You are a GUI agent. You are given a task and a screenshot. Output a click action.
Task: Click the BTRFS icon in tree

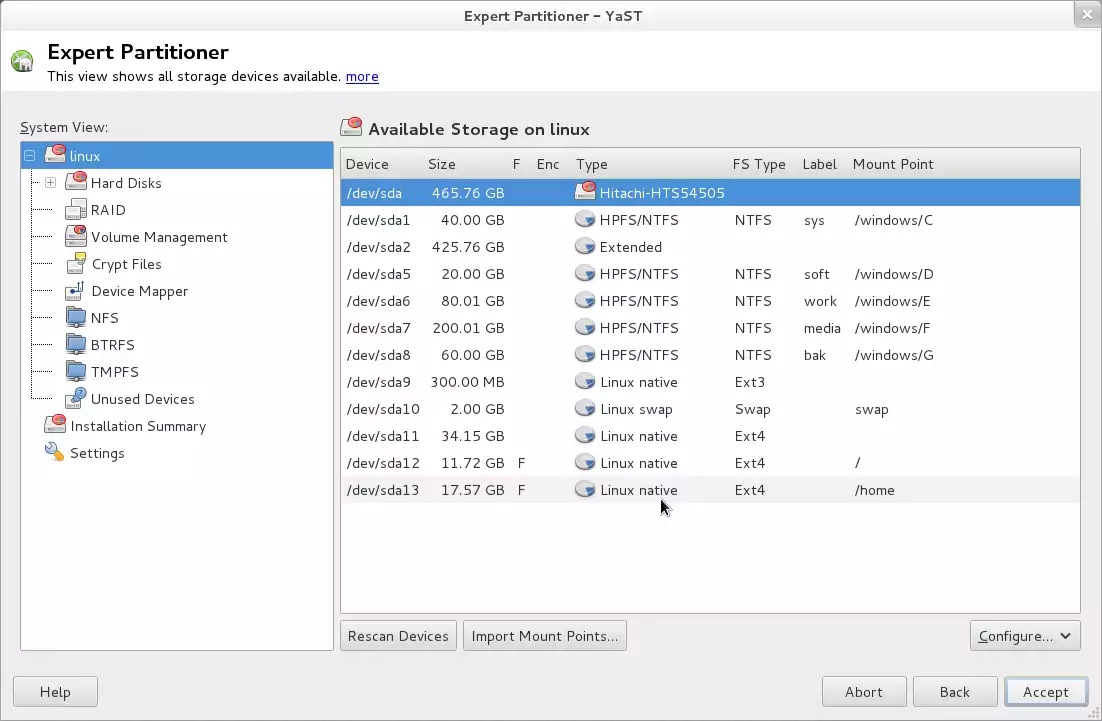coord(76,345)
